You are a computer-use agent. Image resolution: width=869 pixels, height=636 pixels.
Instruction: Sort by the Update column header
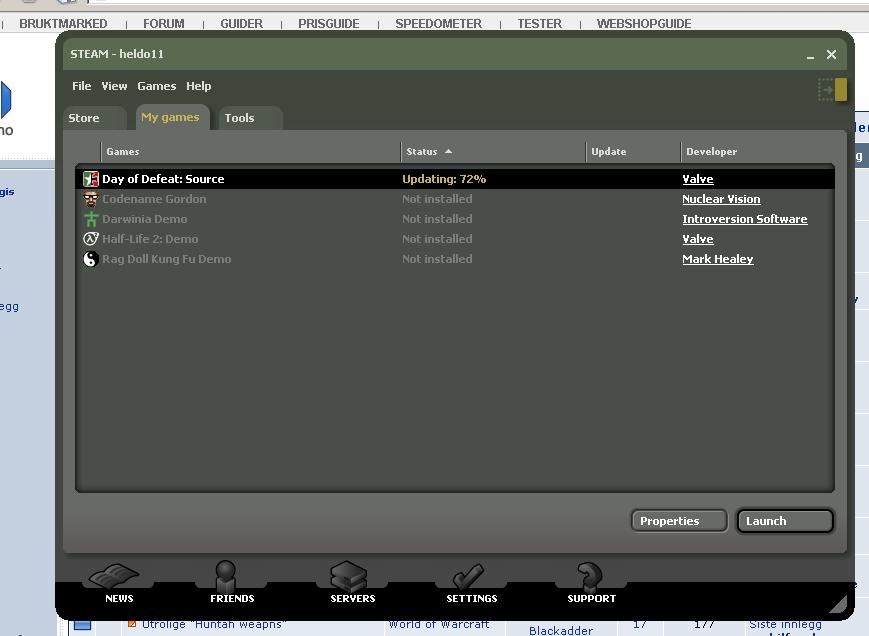(x=633, y=151)
